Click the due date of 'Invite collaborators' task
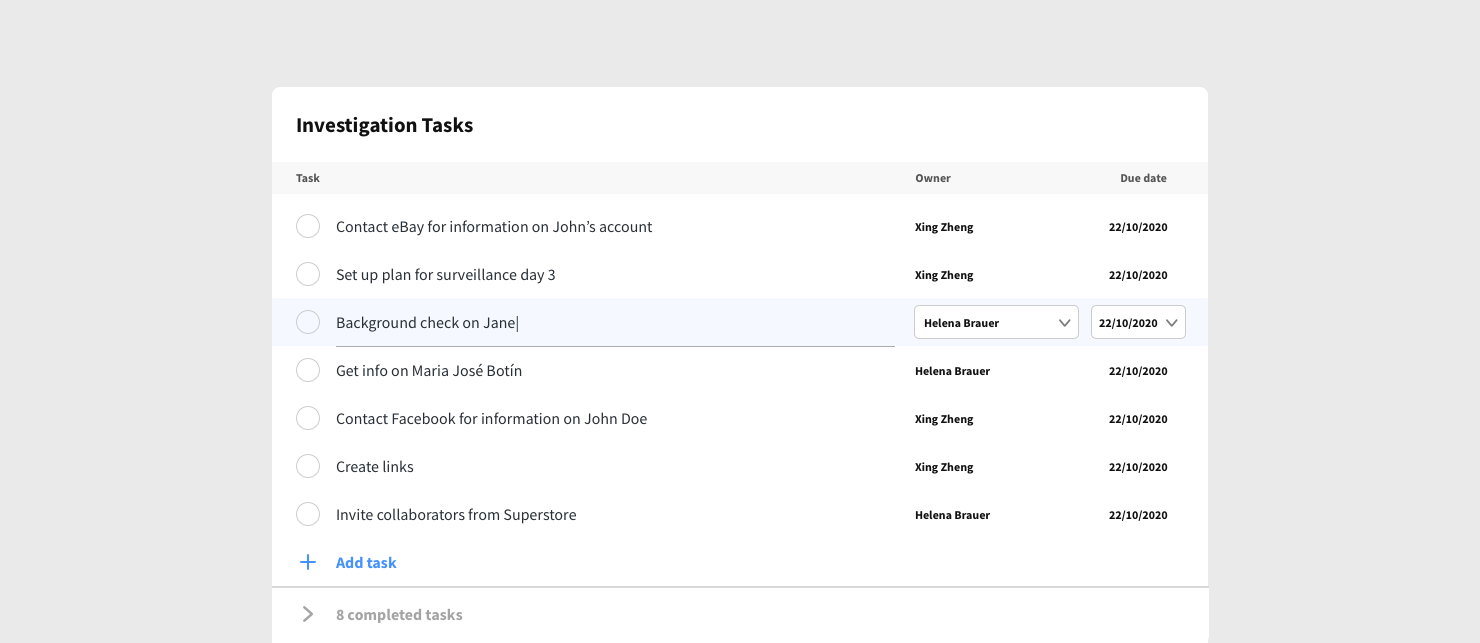The height and width of the screenshot is (643, 1480). (1138, 515)
